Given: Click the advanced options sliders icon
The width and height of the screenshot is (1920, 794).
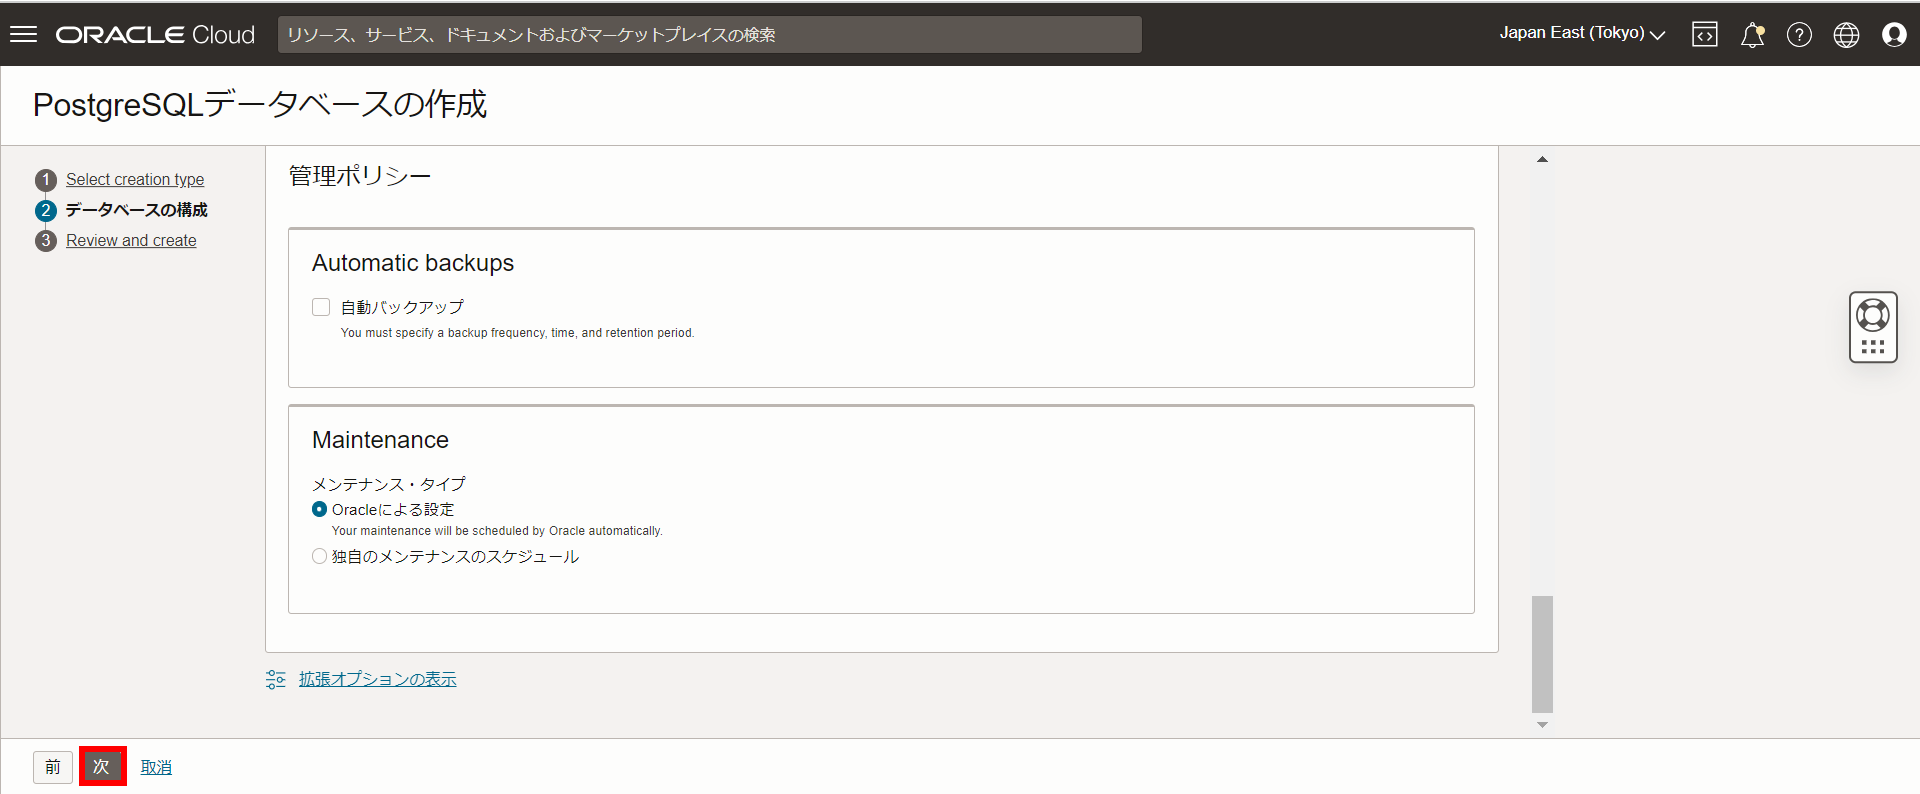Looking at the screenshot, I should pyautogui.click(x=276, y=680).
